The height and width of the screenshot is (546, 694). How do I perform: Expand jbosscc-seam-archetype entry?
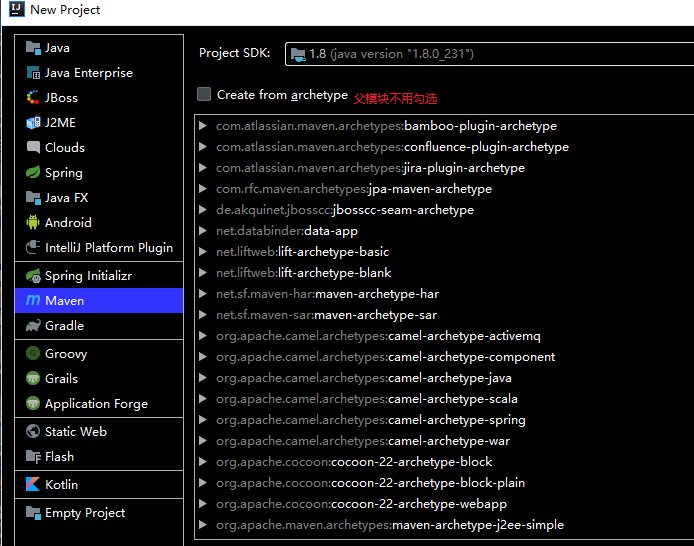tap(203, 210)
